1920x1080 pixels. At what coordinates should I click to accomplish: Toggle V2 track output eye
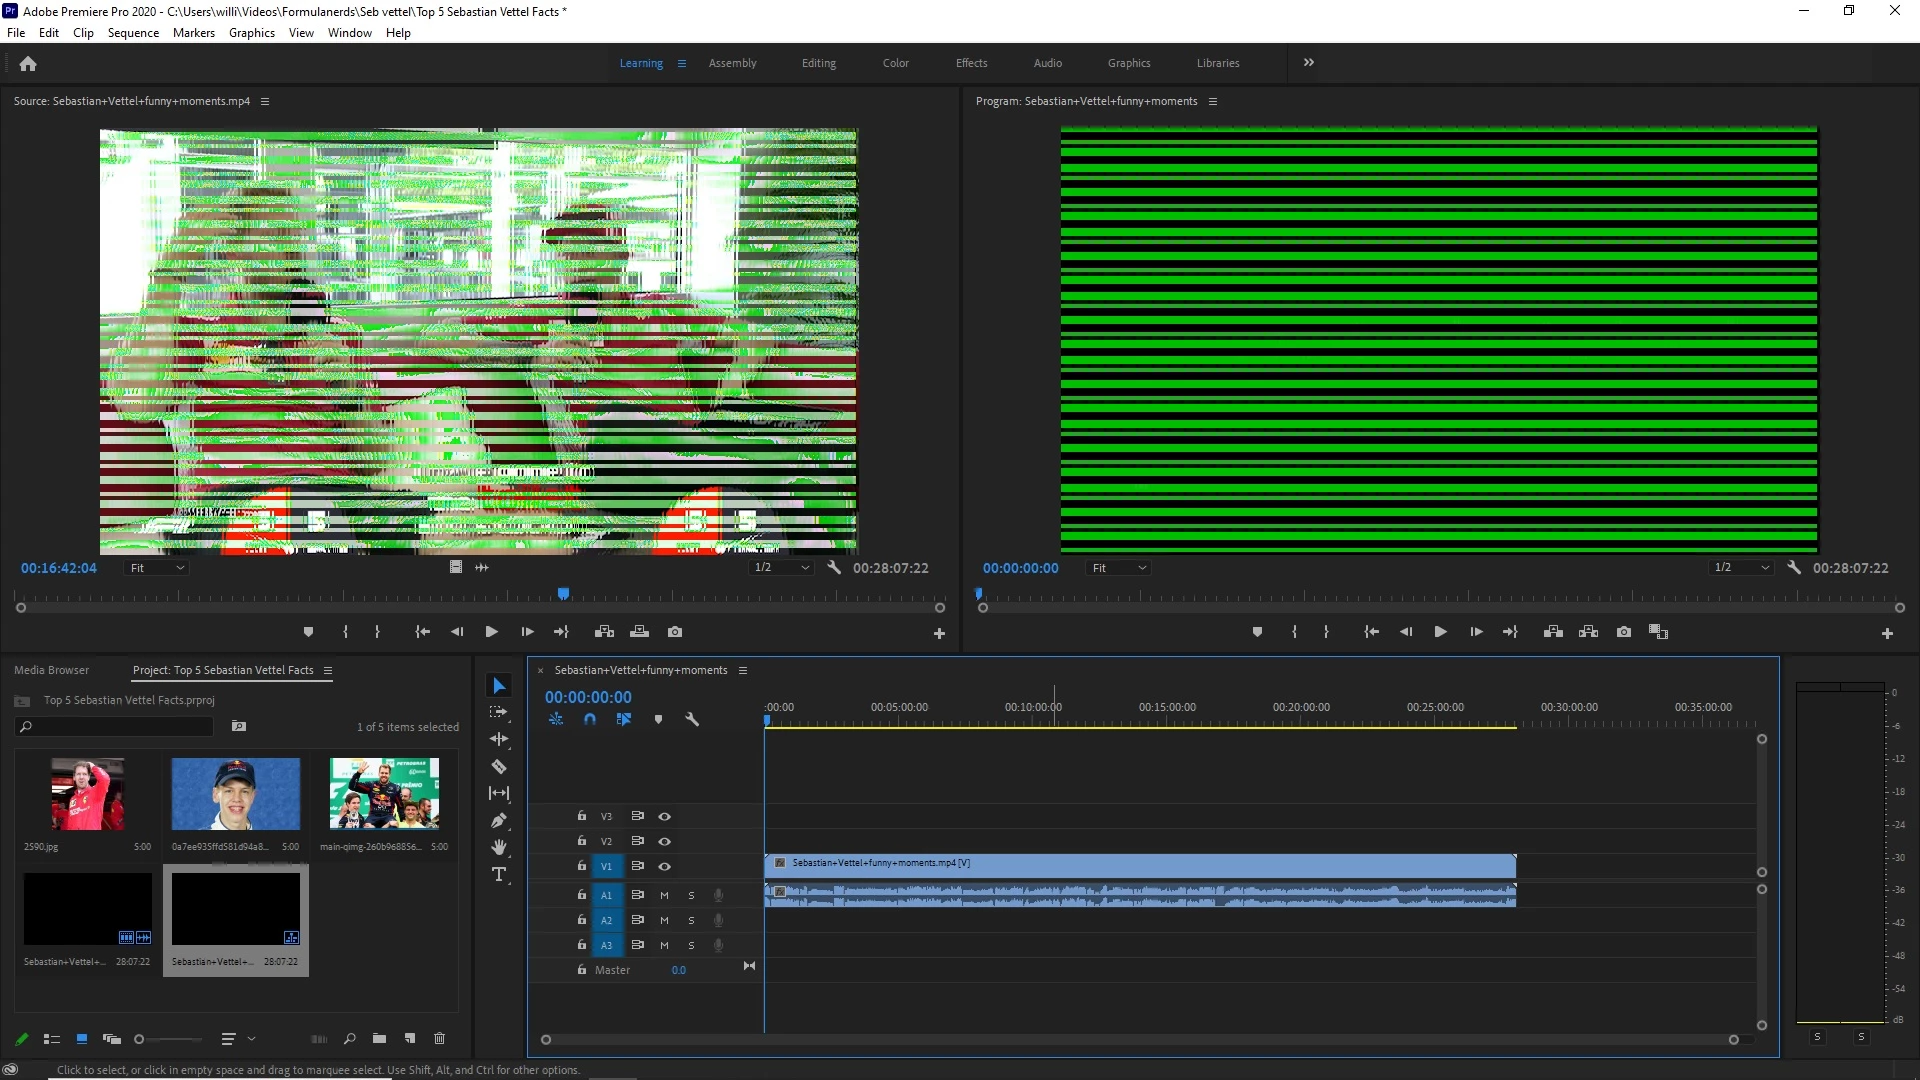pos(664,842)
